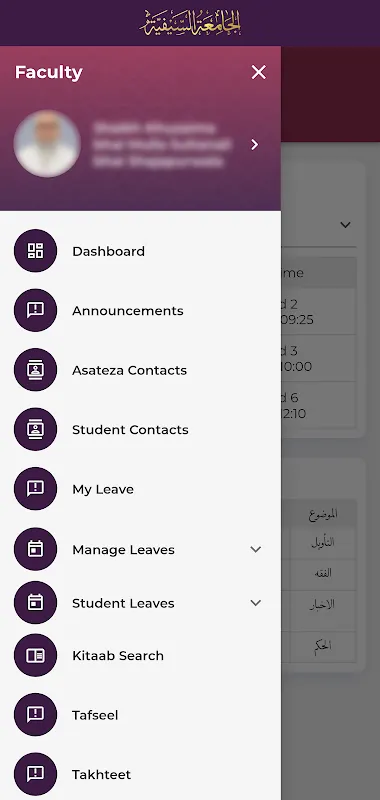Tap the Takhteet icon
Image resolution: width=380 pixels, height=800 pixels.
coord(36,774)
